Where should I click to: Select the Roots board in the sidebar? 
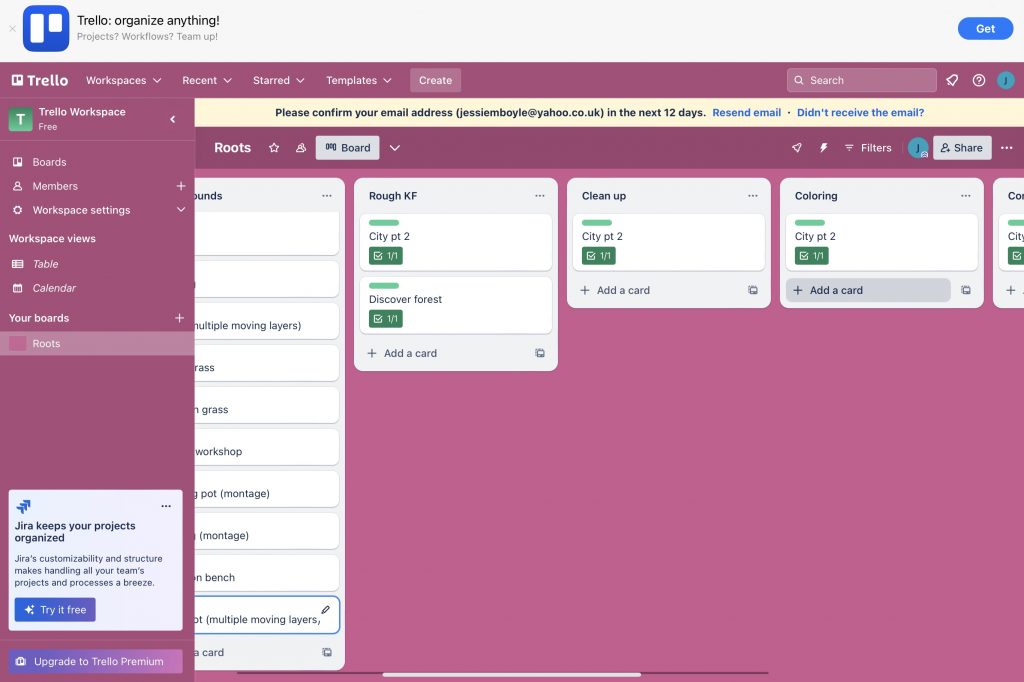click(97, 344)
